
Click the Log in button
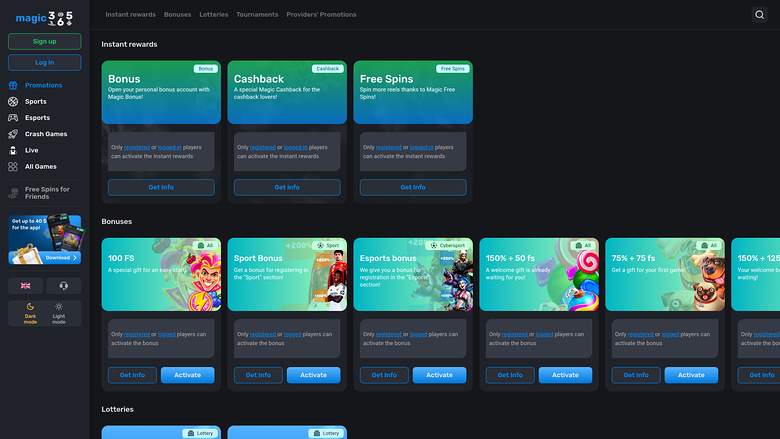tap(45, 63)
